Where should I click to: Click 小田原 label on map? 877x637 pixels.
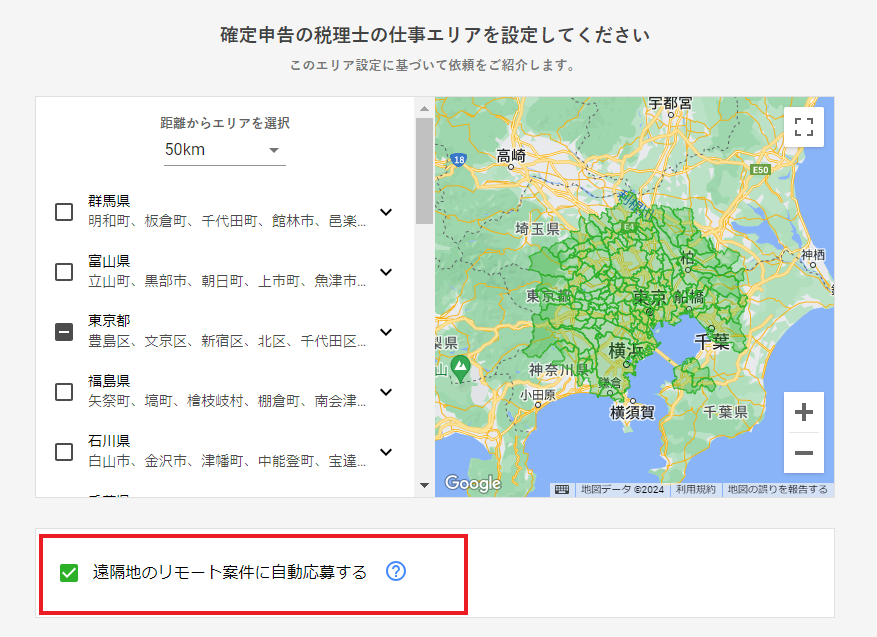click(537, 395)
